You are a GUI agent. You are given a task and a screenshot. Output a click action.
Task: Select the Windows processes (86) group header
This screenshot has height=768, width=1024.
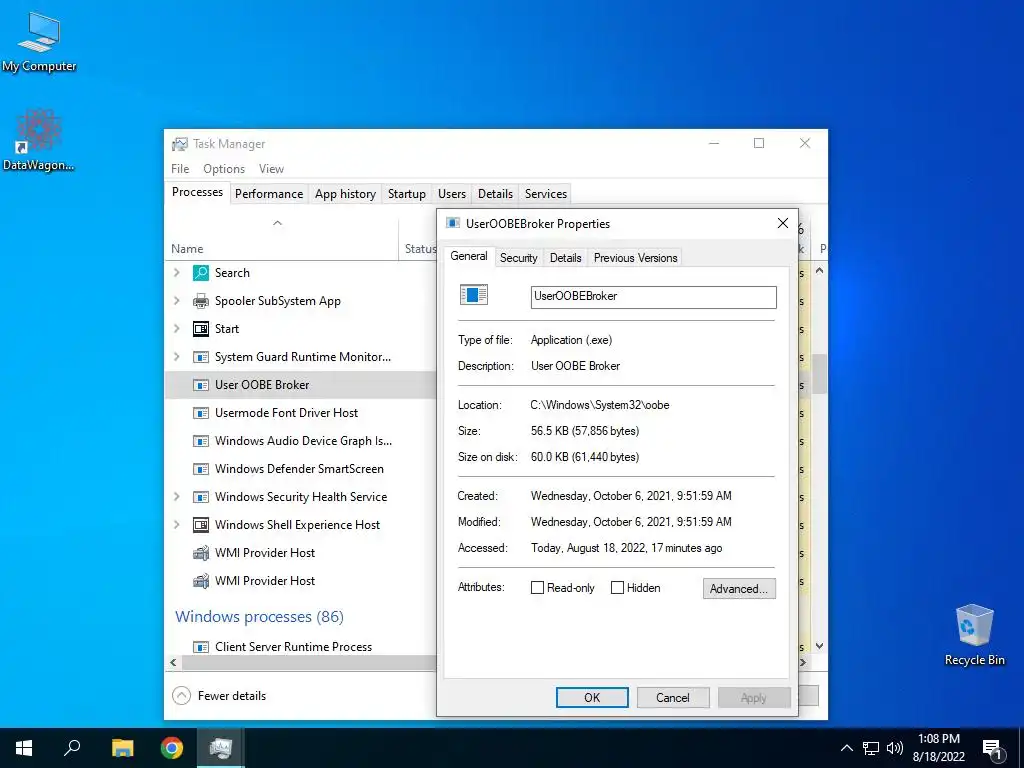259,616
